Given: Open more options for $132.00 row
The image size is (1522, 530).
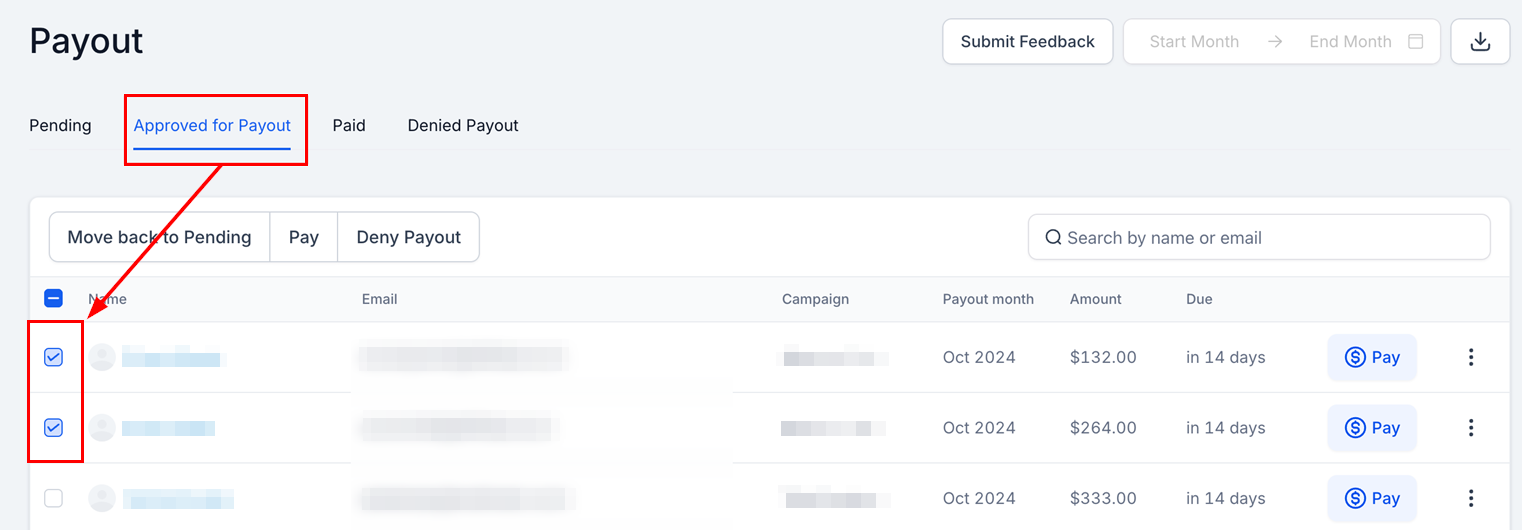Looking at the screenshot, I should point(1470,357).
